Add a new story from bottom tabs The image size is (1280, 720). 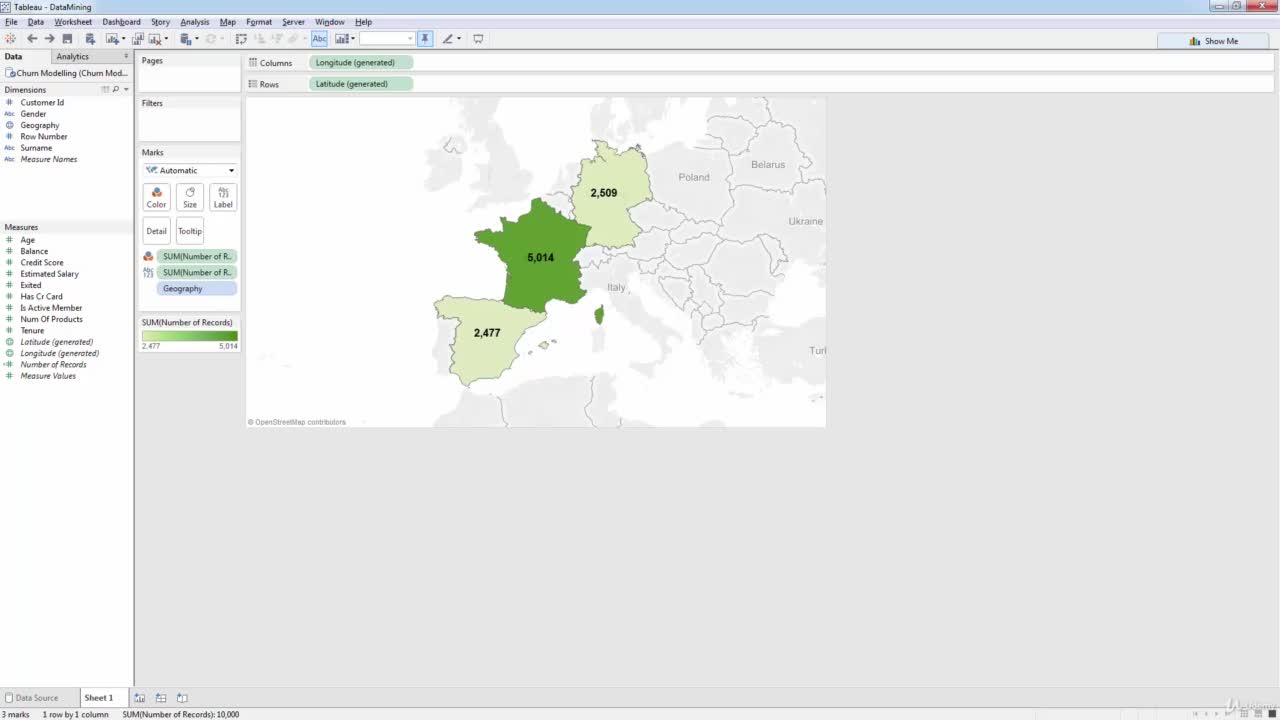click(182, 698)
